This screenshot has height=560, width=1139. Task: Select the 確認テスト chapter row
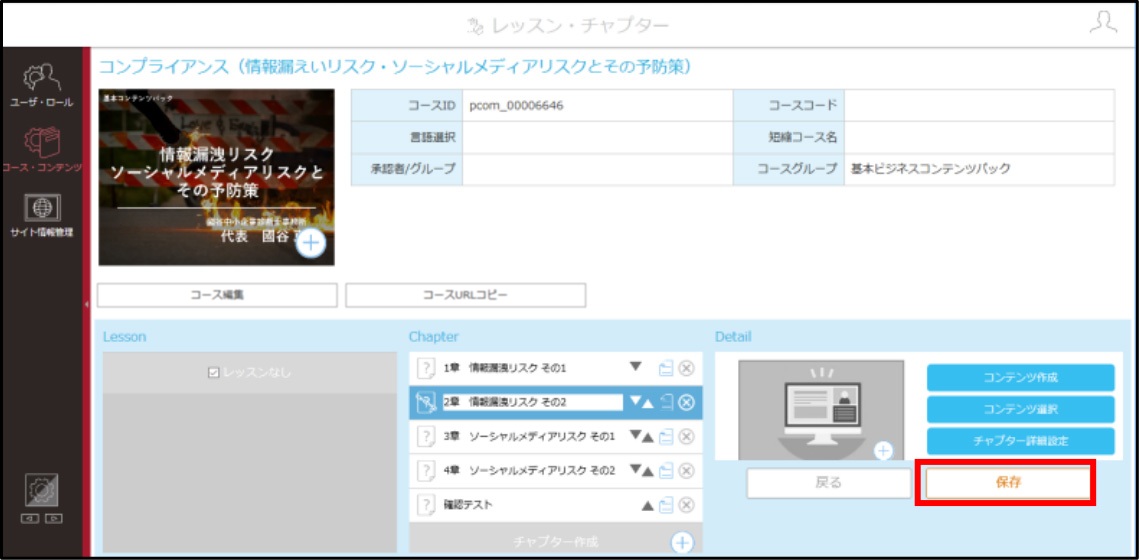[x=556, y=505]
